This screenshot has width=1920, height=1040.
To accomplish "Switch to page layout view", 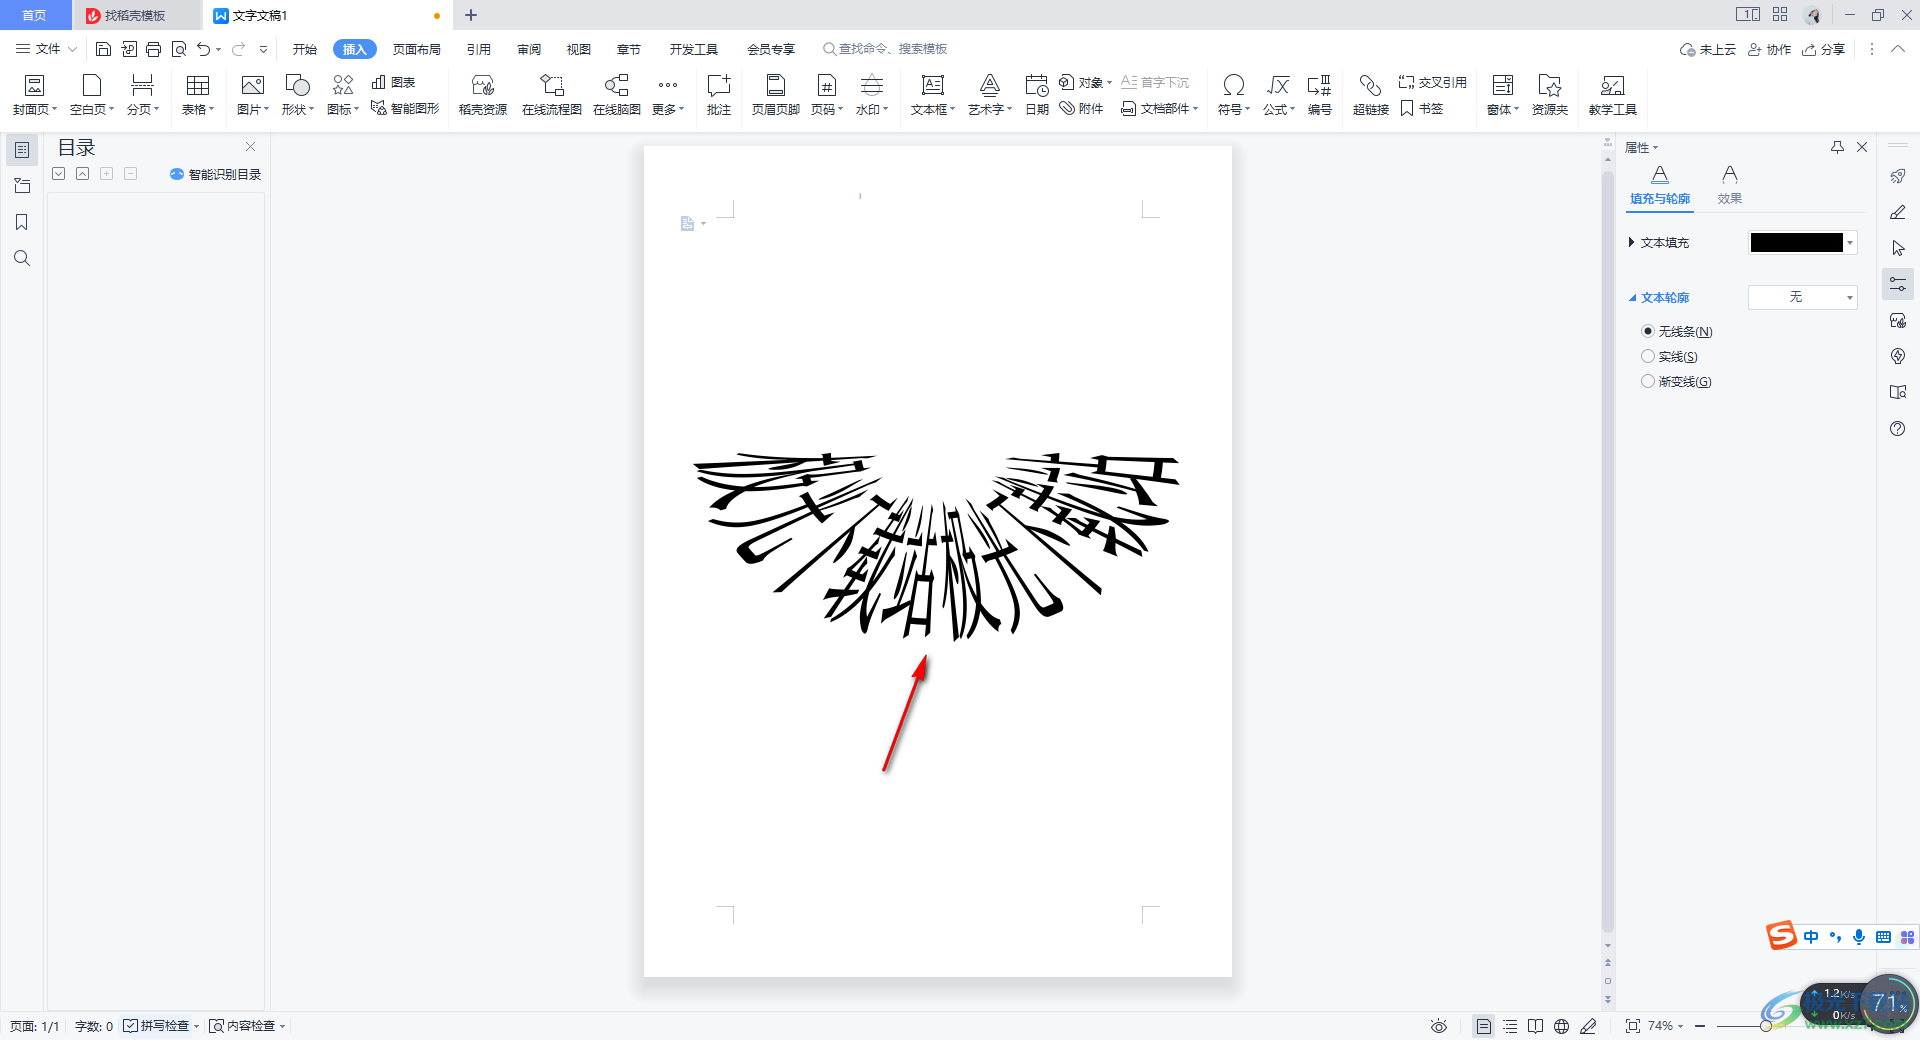I will pos(1484,1026).
